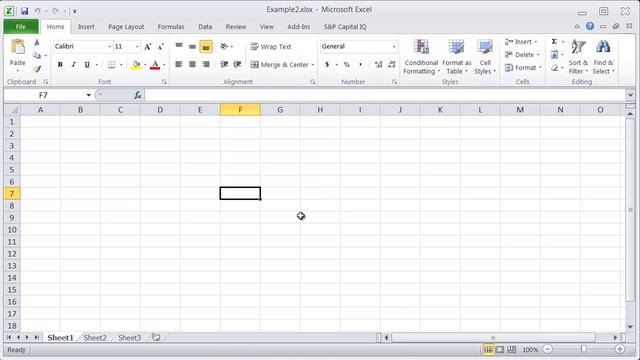The width and height of the screenshot is (640, 360).
Task: Toggle Italic formatting
Action: click(73, 64)
